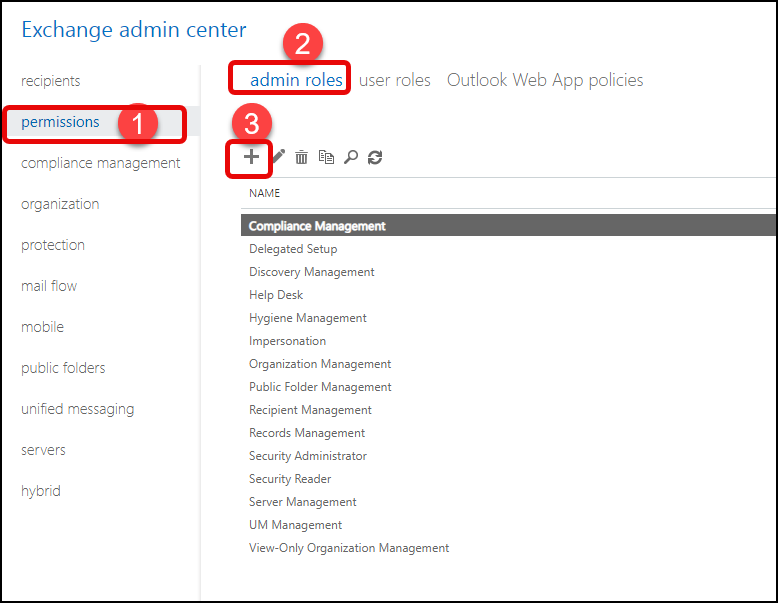Open the Outlook Web App policies tab
This screenshot has width=778, height=603.
[x=545, y=80]
